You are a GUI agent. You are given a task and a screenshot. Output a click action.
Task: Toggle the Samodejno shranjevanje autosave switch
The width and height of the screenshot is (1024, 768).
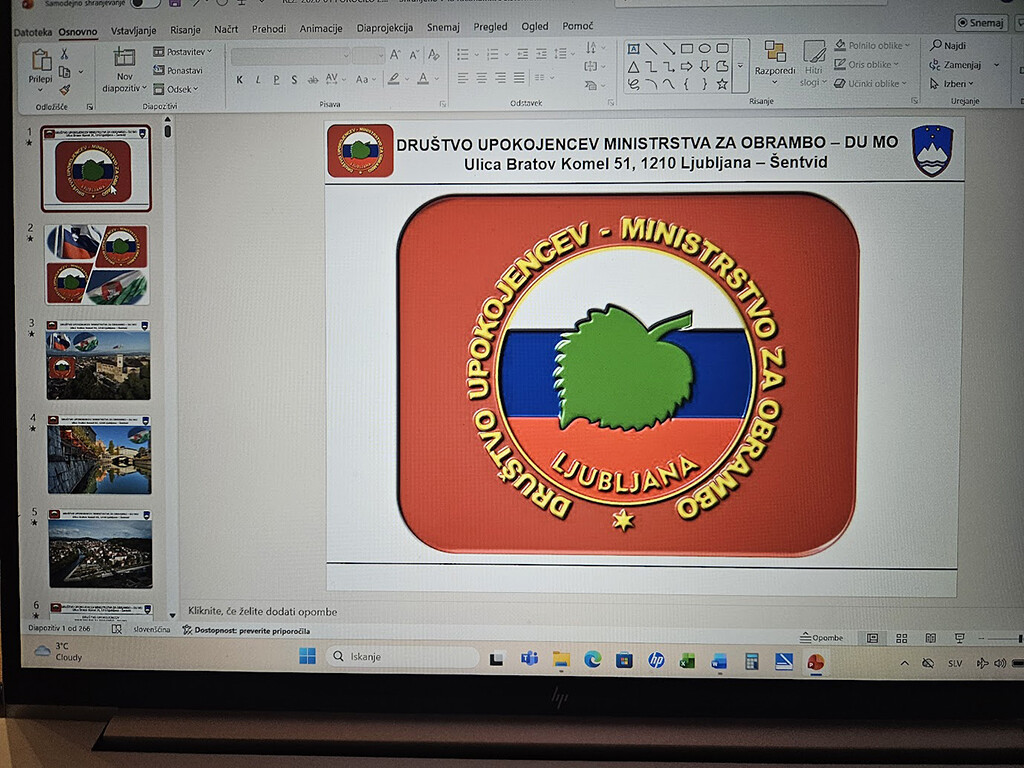[145, 3]
